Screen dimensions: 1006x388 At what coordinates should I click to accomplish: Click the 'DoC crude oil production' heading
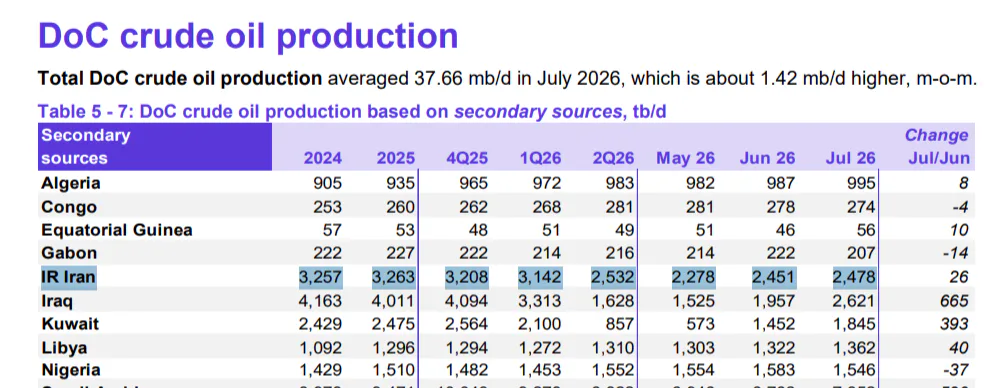(248, 36)
